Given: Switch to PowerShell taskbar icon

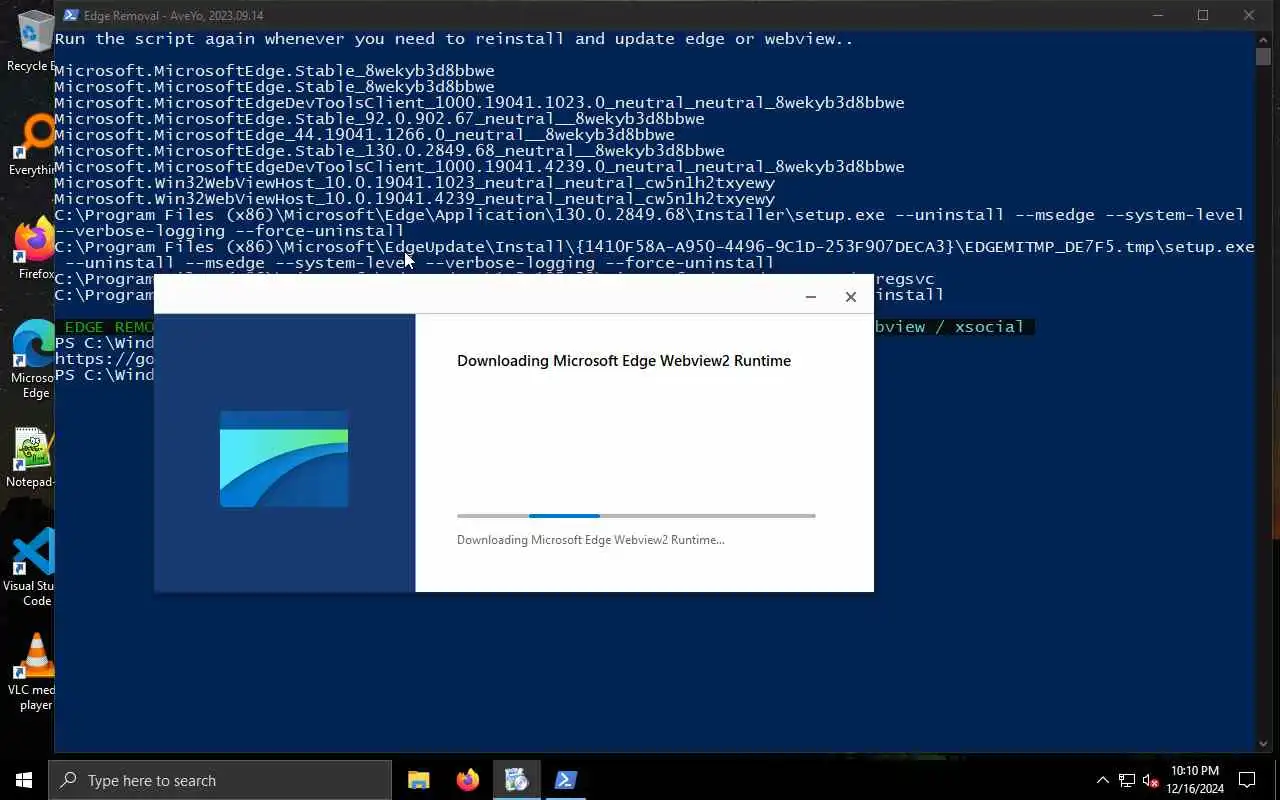Looking at the screenshot, I should pos(566,780).
